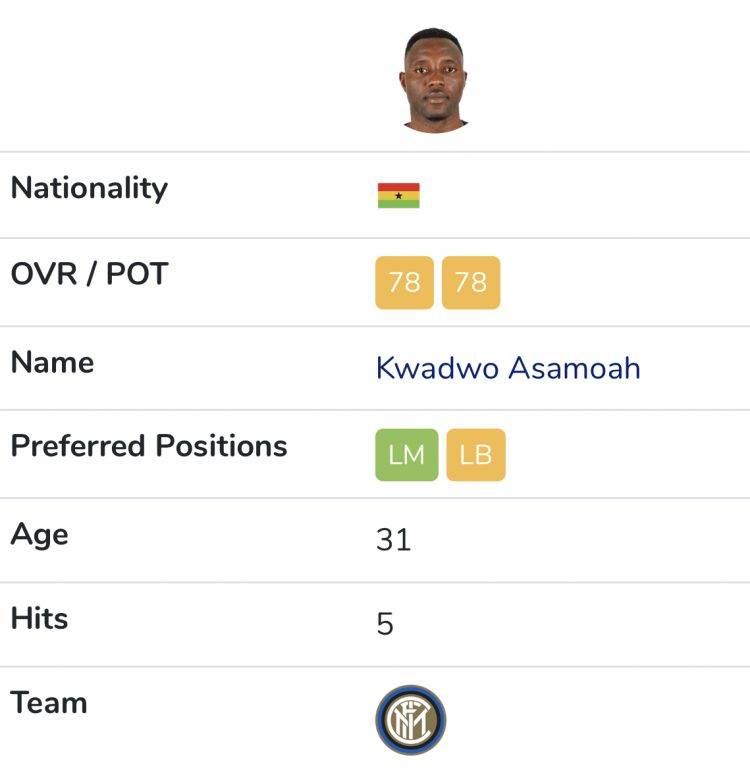Click the age value 31
750x773 pixels.
click(x=393, y=540)
